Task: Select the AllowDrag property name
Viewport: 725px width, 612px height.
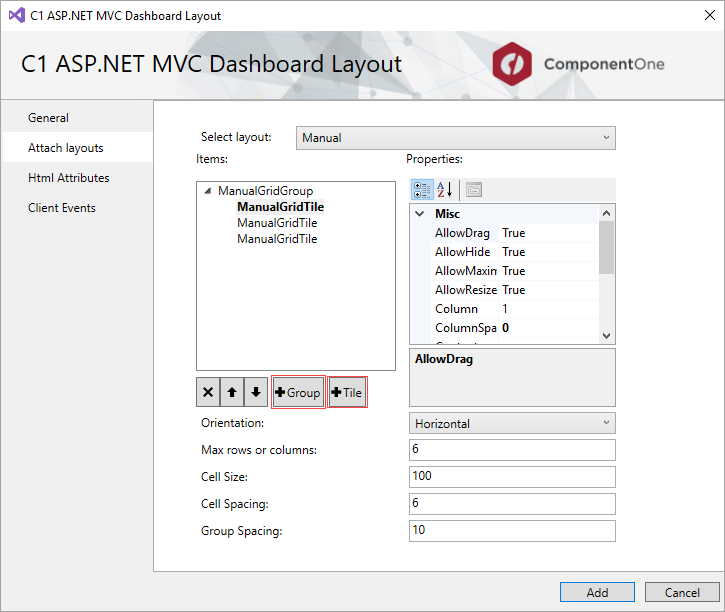Action: (464, 233)
